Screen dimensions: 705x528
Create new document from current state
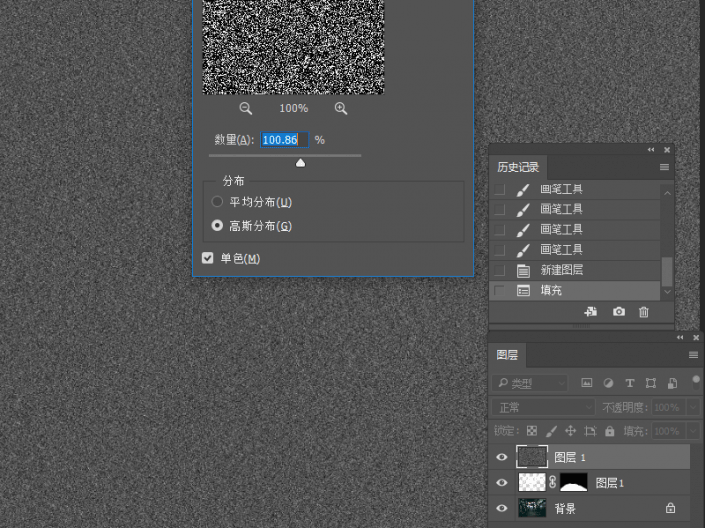pyautogui.click(x=591, y=312)
